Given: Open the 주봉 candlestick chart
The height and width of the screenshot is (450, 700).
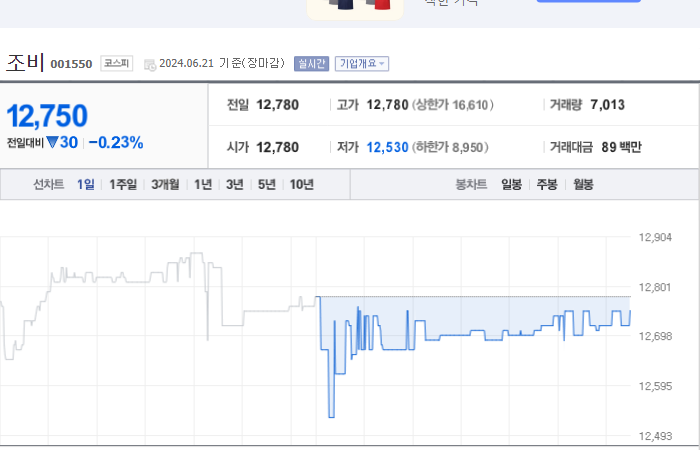Looking at the screenshot, I should pos(547,184).
